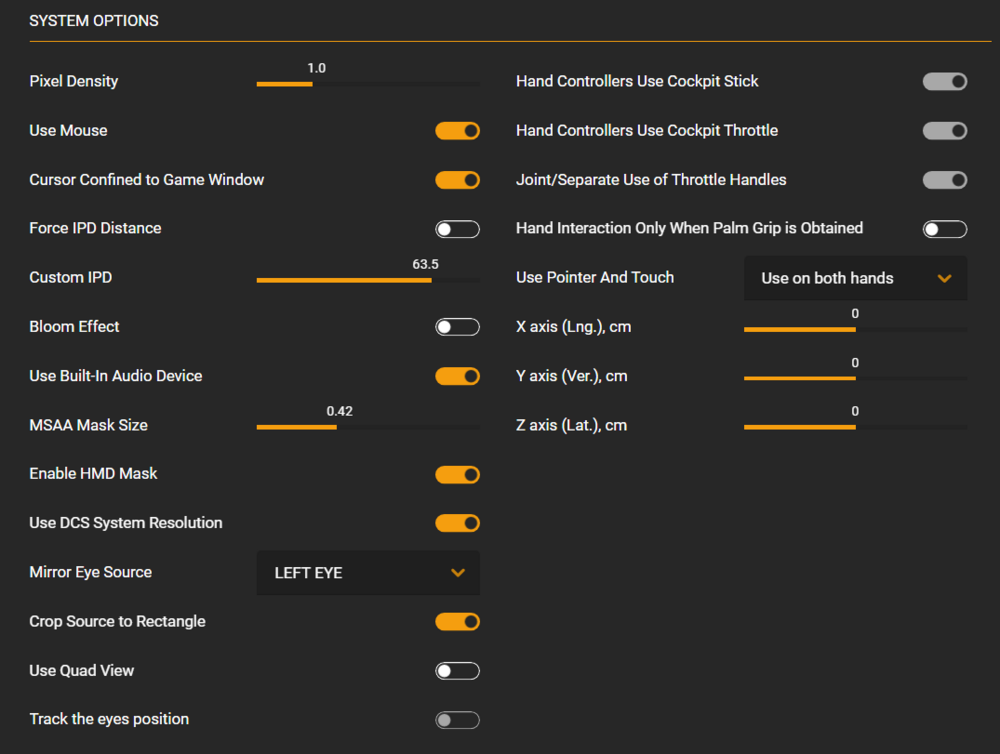Click the Pixel Density slider

pyautogui.click(x=367, y=84)
